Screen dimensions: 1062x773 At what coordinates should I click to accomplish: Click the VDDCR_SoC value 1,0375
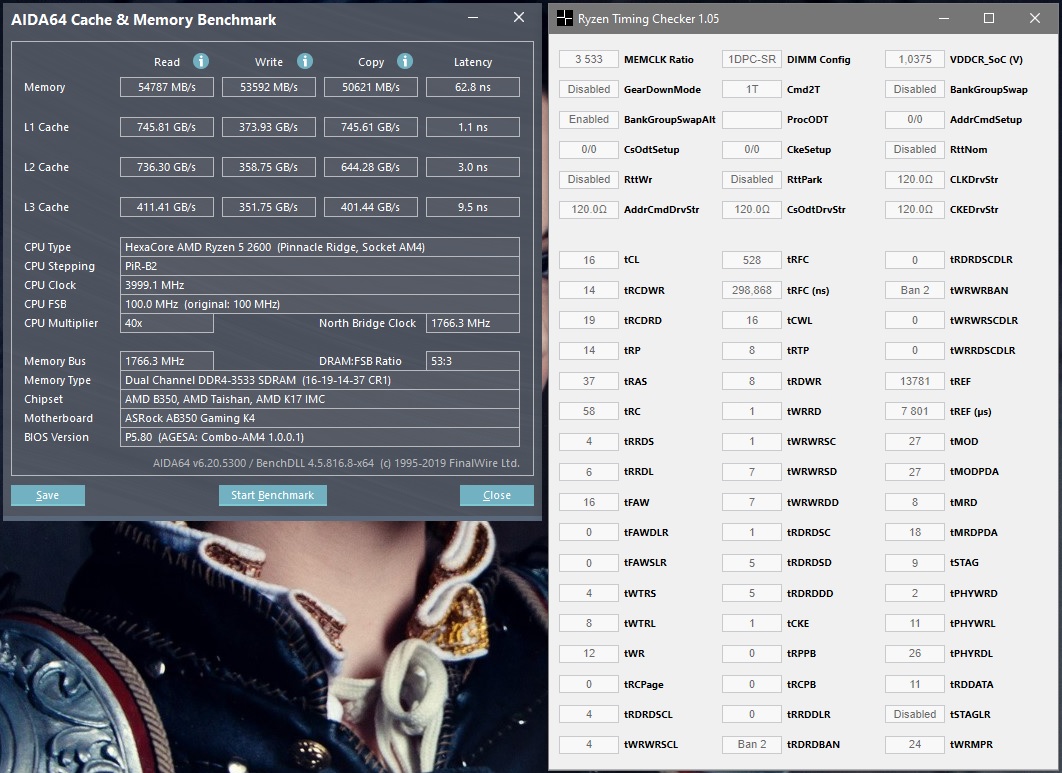[x=914, y=59]
